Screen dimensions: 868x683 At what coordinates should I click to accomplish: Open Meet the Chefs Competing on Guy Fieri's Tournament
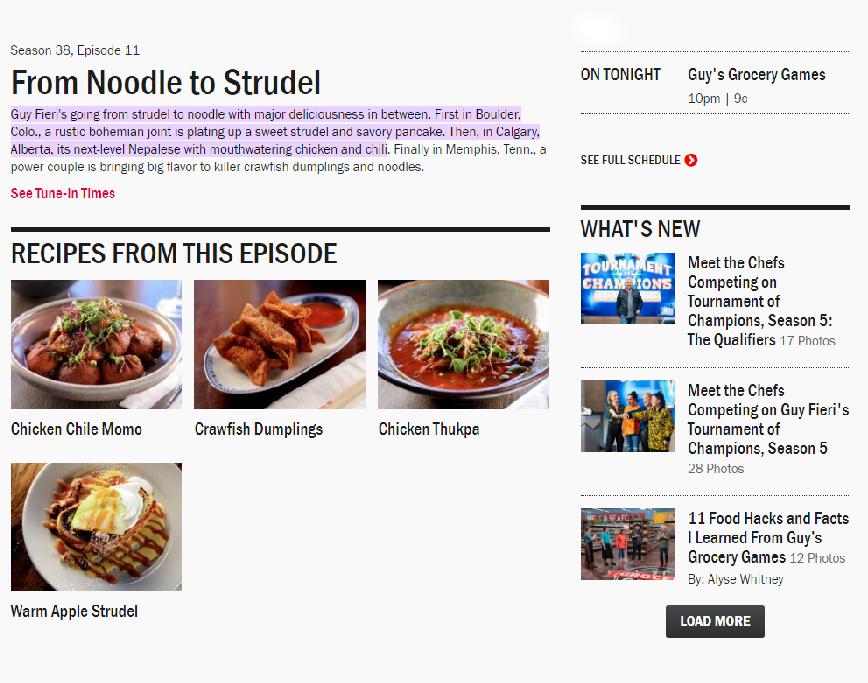(768, 419)
